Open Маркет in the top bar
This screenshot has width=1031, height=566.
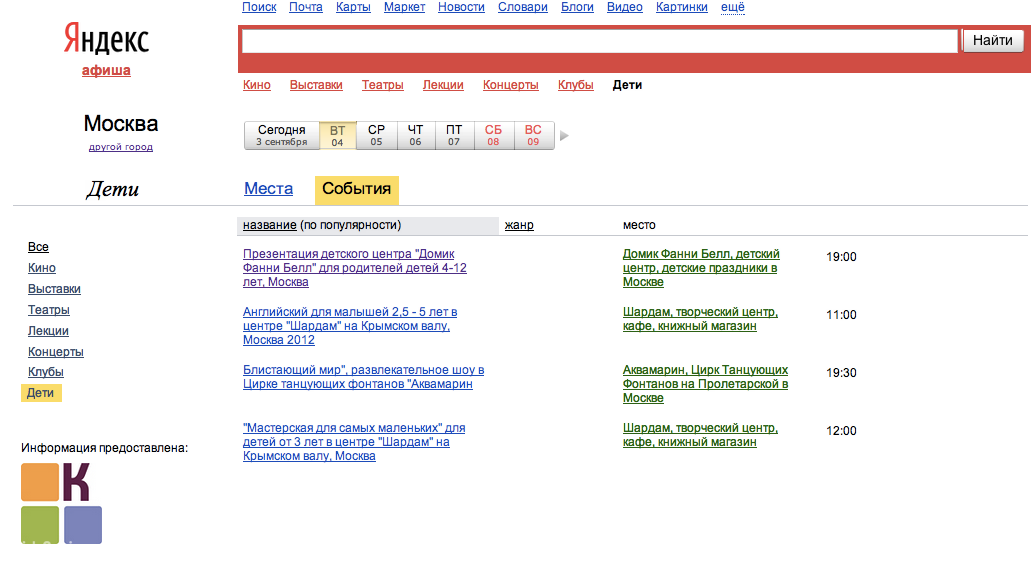click(404, 7)
